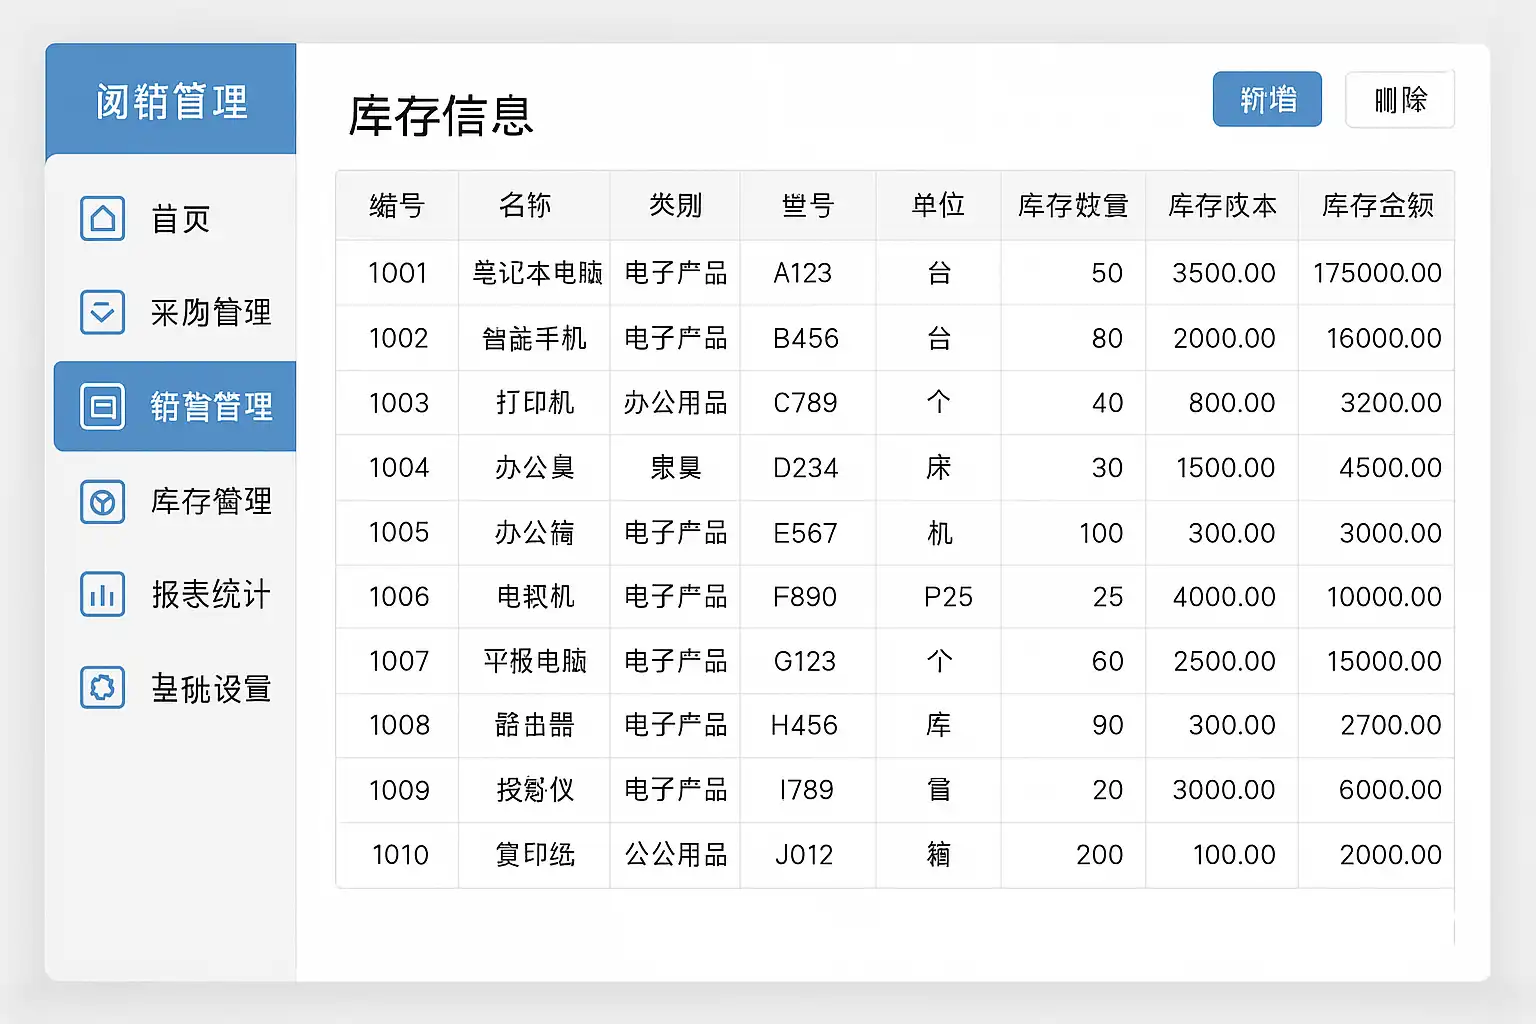
Task: Click model number J012
Action: (x=804, y=855)
